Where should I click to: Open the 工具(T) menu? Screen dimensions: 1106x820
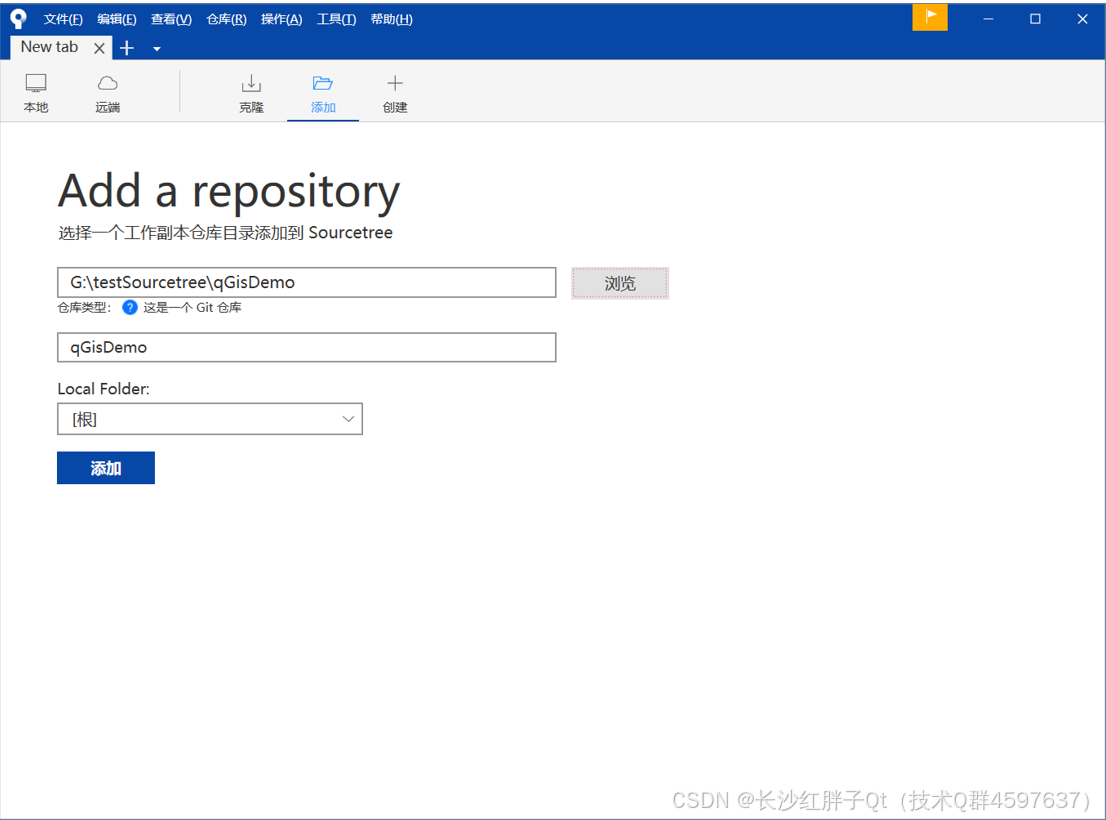(x=336, y=19)
